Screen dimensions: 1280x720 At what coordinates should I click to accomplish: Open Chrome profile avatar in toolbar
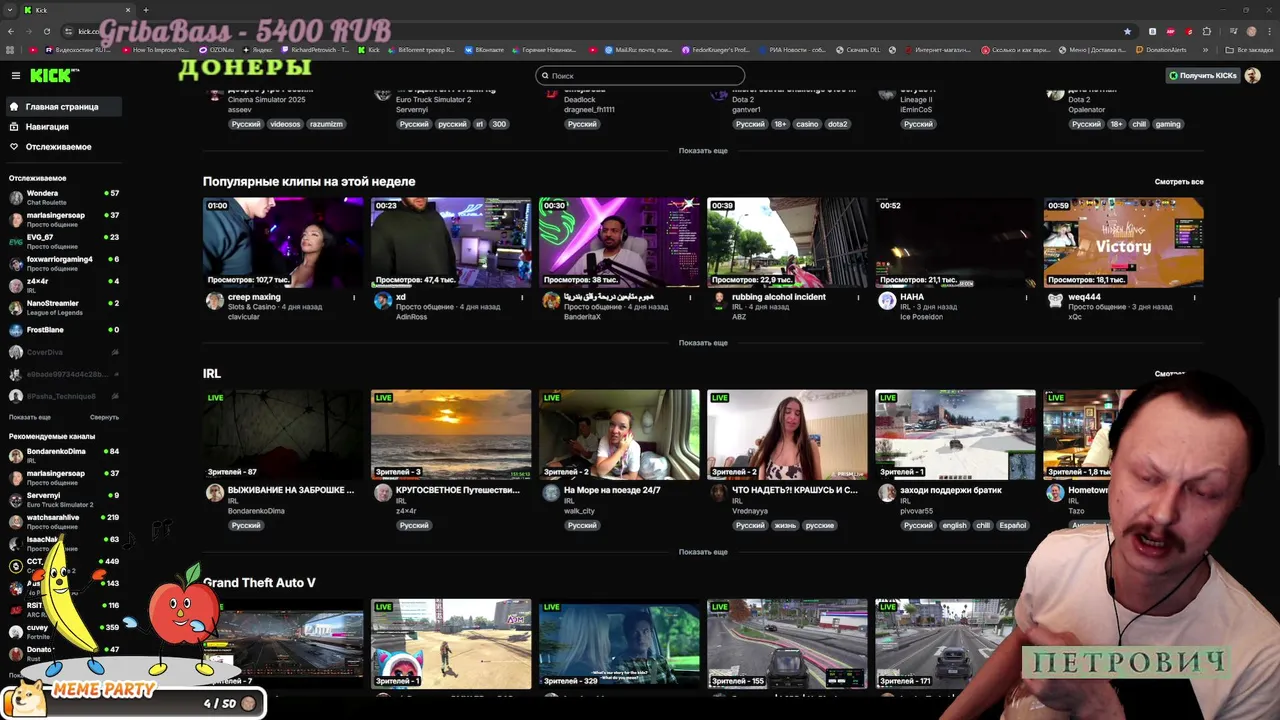(x=1252, y=31)
